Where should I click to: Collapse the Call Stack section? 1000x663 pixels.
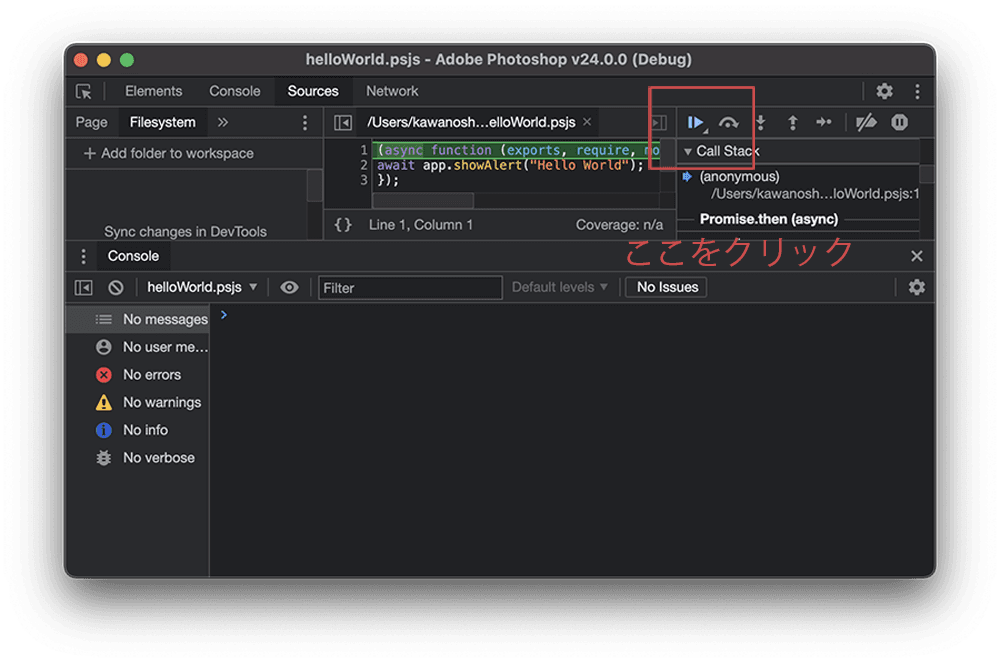(x=687, y=150)
